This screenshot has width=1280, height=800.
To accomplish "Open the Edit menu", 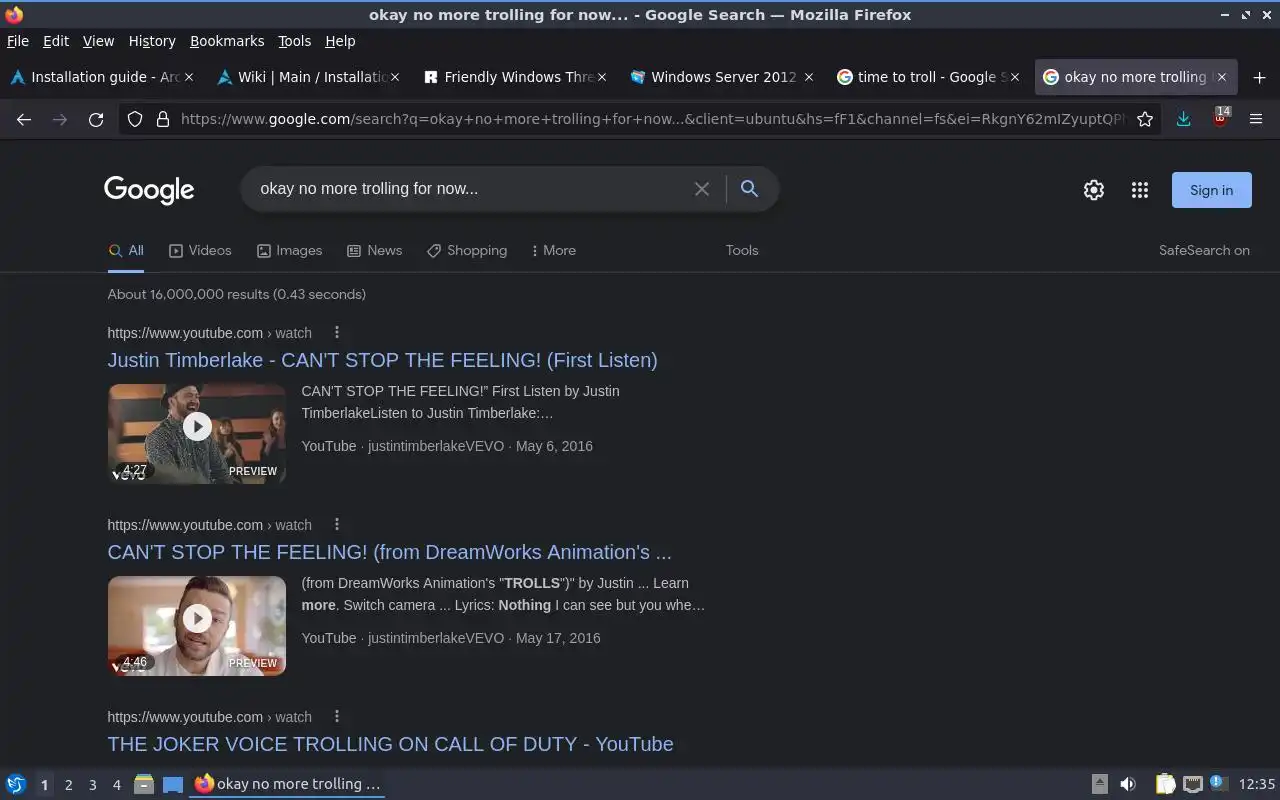I will [56, 41].
